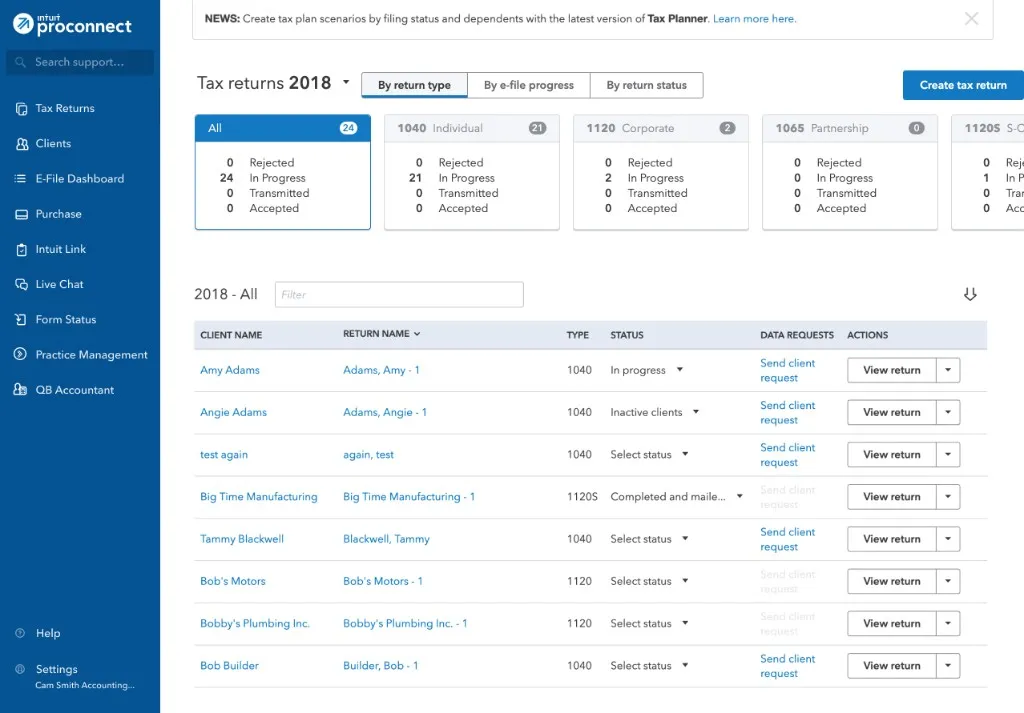Click View return for Amy Adams

pyautogui.click(x=892, y=370)
